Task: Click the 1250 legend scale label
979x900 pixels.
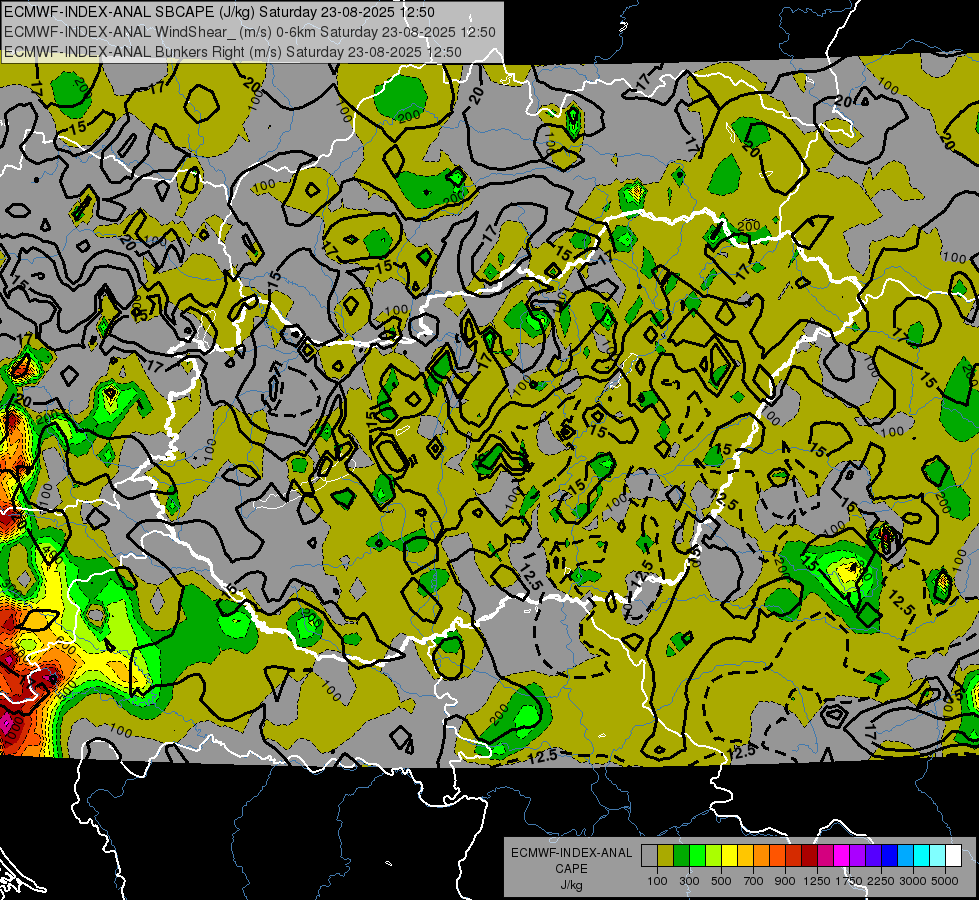Action: coord(817,881)
